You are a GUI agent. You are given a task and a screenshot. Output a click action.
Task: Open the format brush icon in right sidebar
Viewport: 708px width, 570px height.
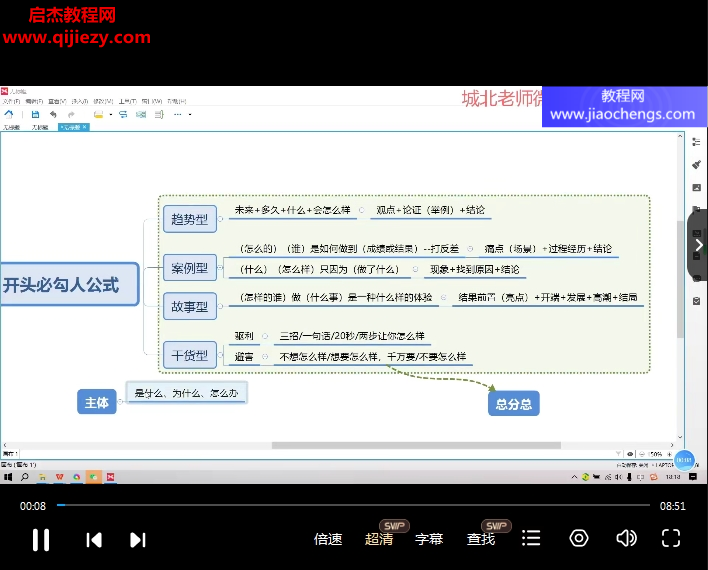click(x=696, y=164)
